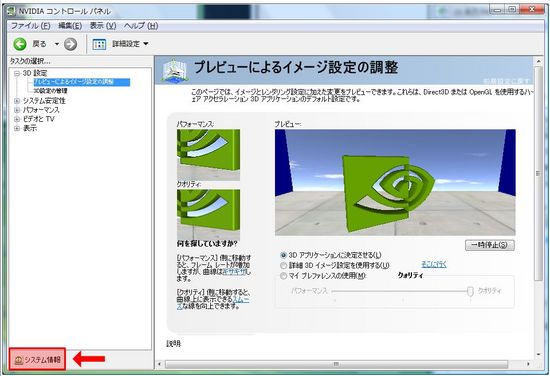Screen dimensions: 550x376
Task: Open the ファイル(F) menu
Action: tap(31, 26)
